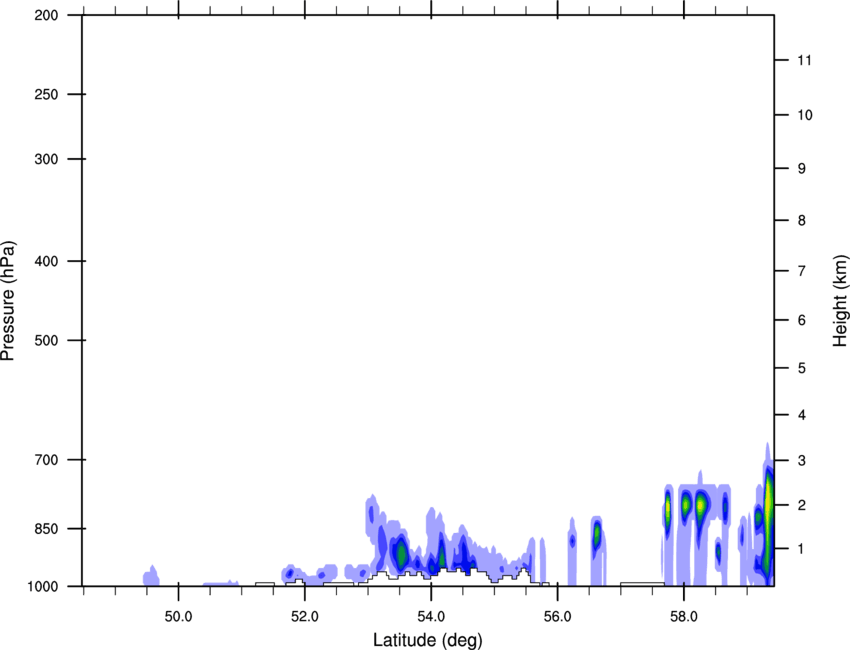Viewport: 850px width, 650px height.
Task: Click the 'Latitude (deg)' axis title
Action: click(x=427, y=640)
